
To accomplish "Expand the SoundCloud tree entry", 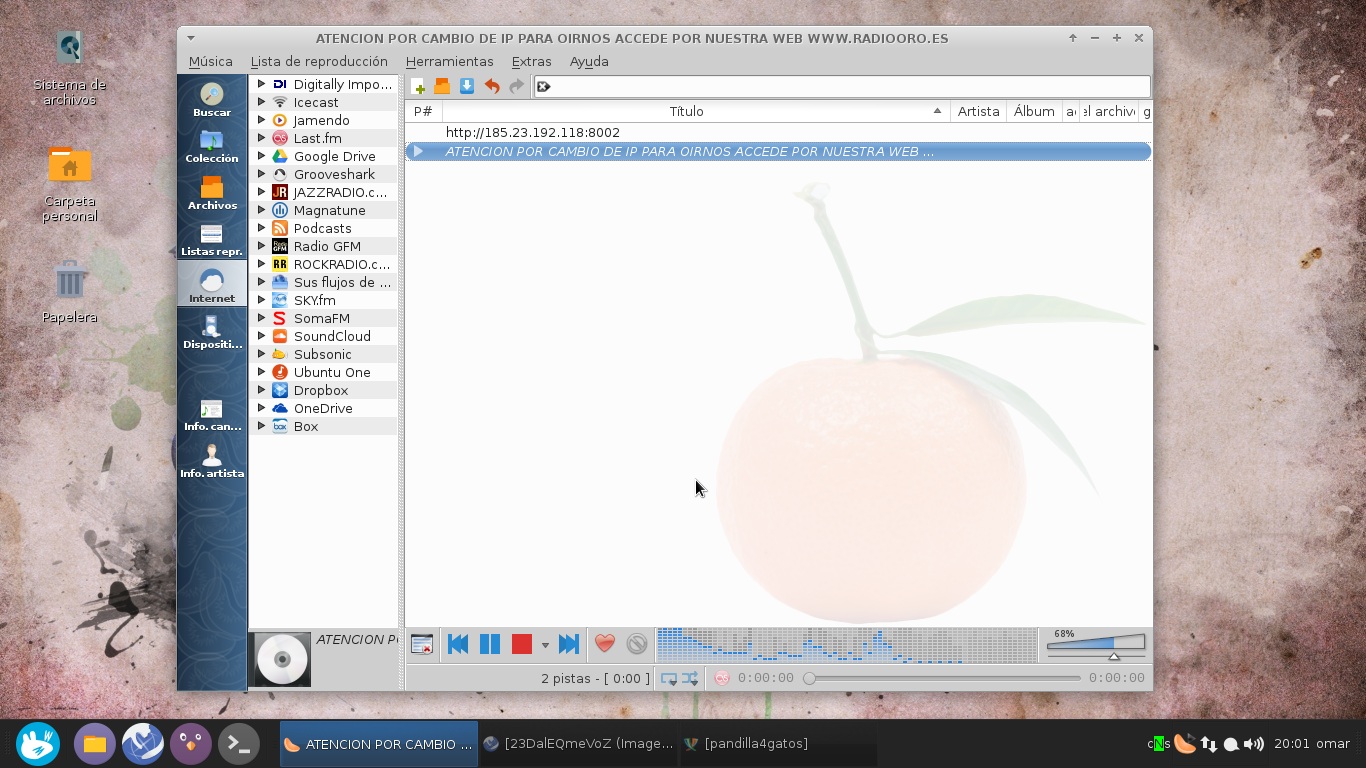I will click(x=261, y=336).
